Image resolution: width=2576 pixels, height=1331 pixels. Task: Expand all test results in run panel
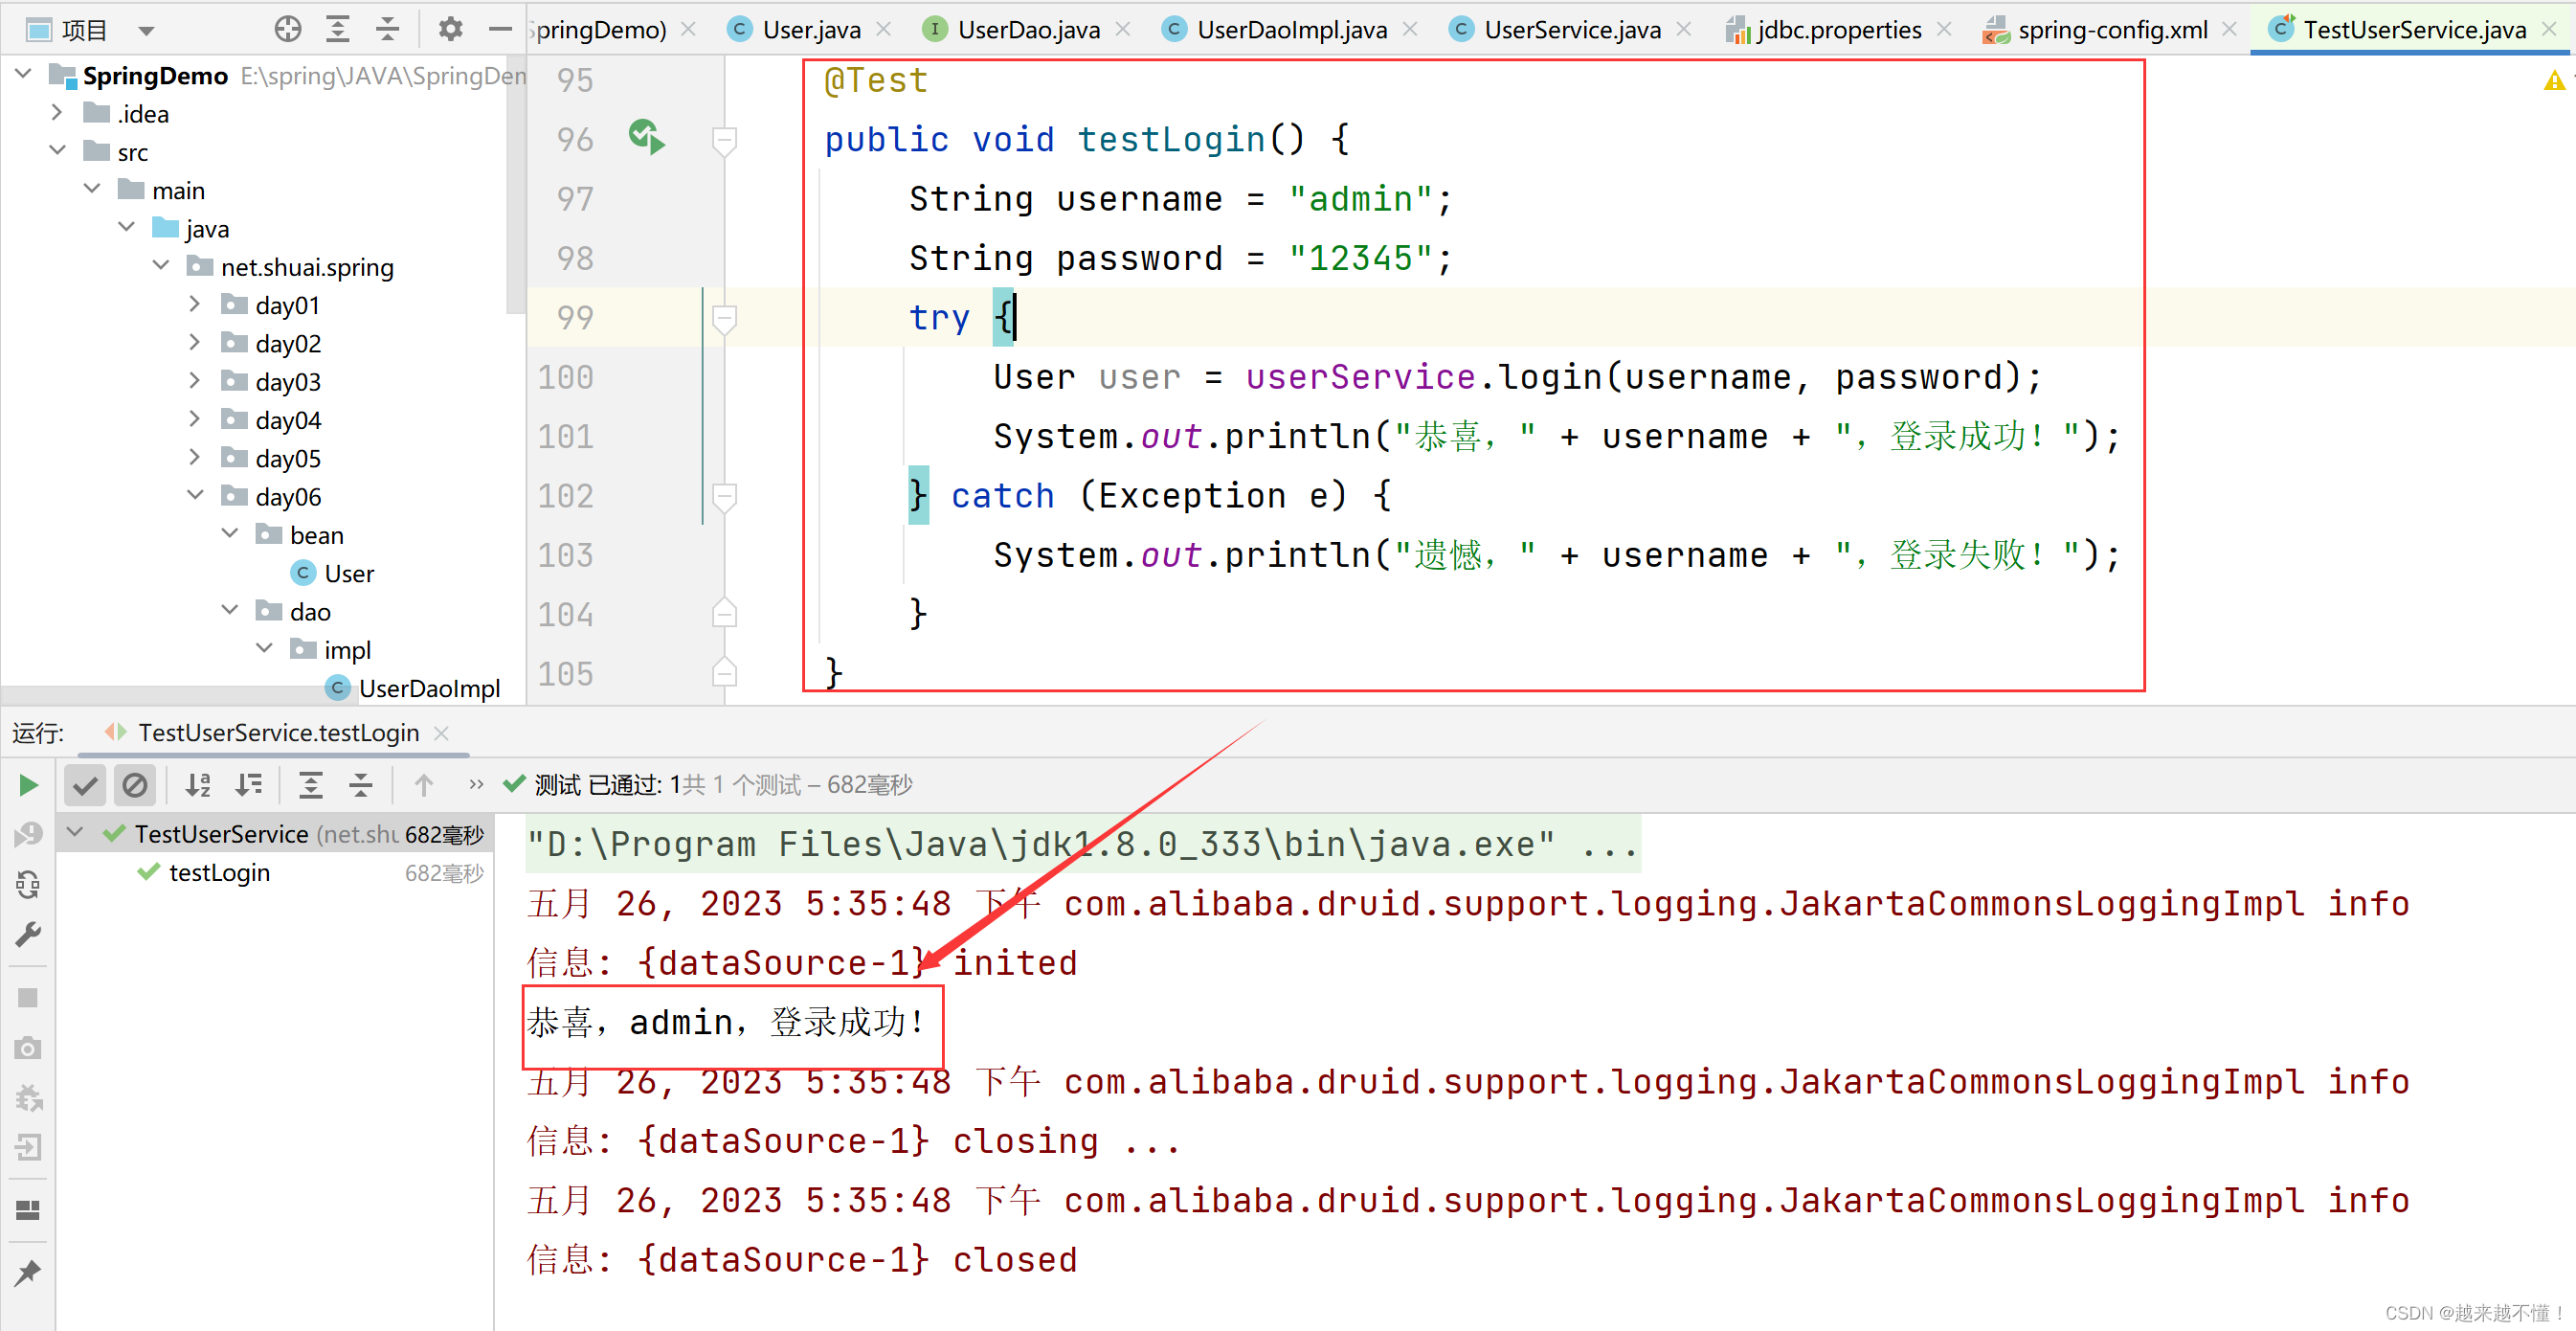pos(311,785)
